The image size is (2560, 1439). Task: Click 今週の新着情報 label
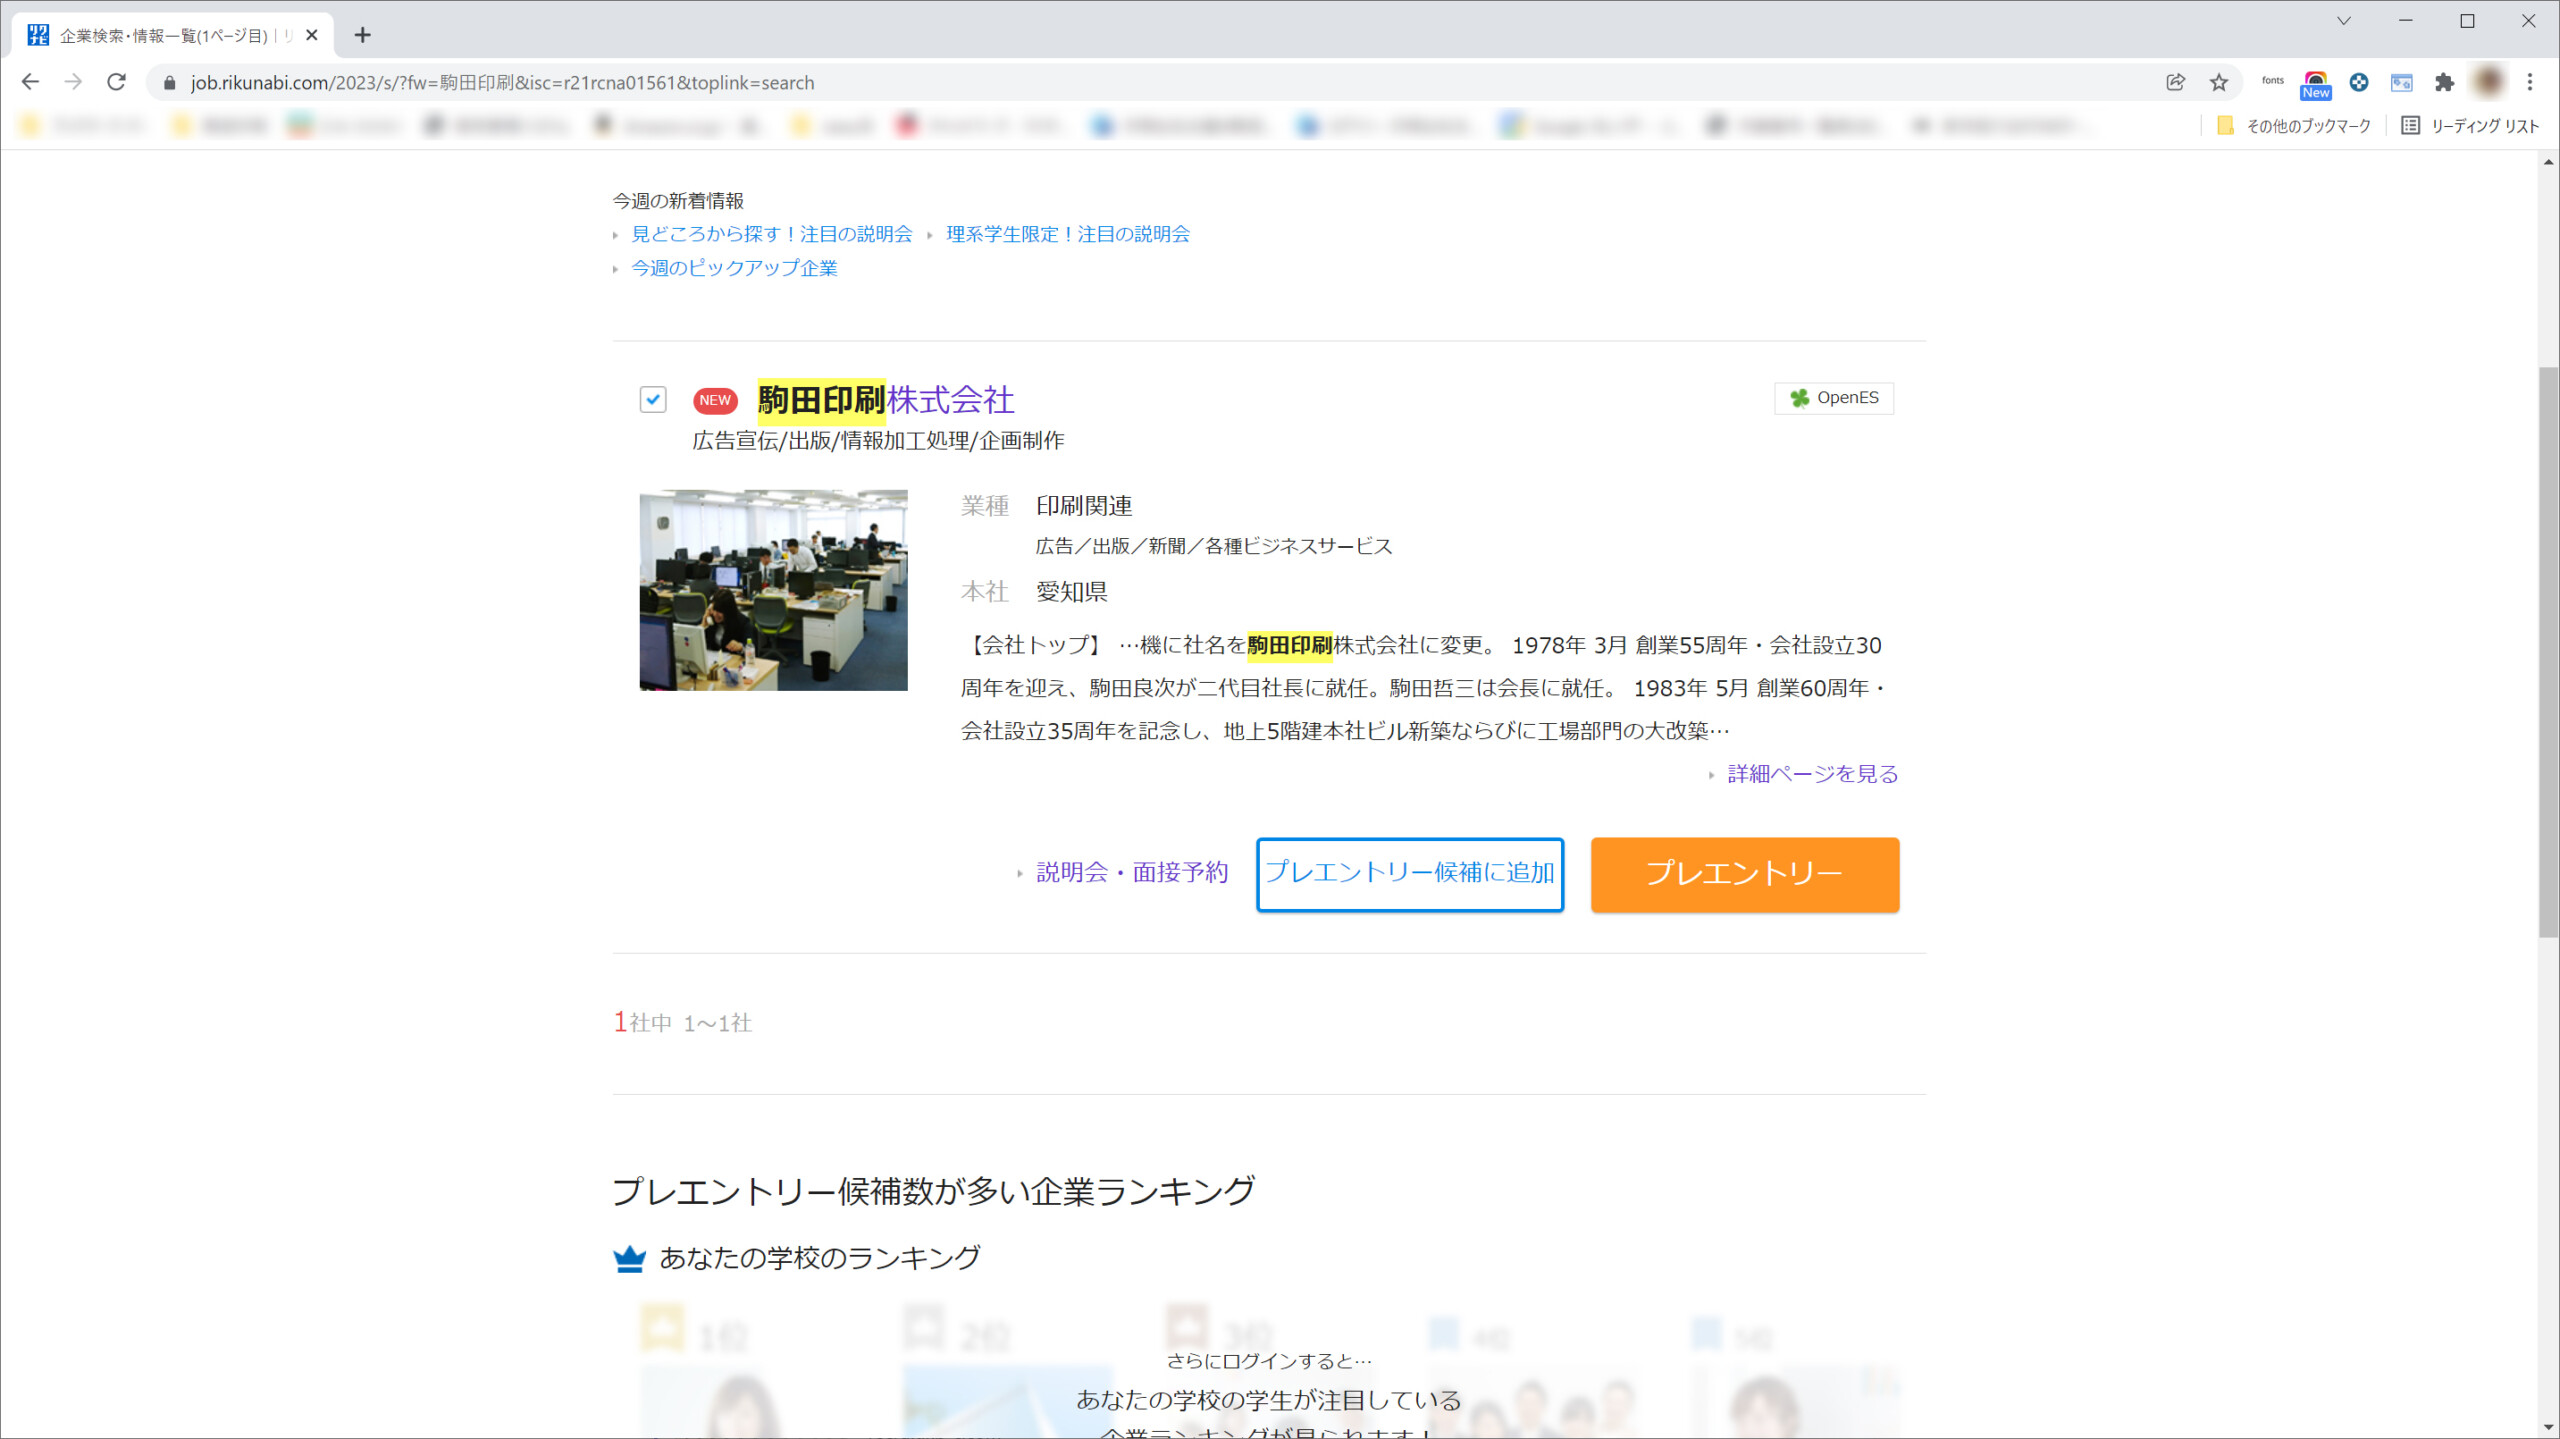[678, 201]
